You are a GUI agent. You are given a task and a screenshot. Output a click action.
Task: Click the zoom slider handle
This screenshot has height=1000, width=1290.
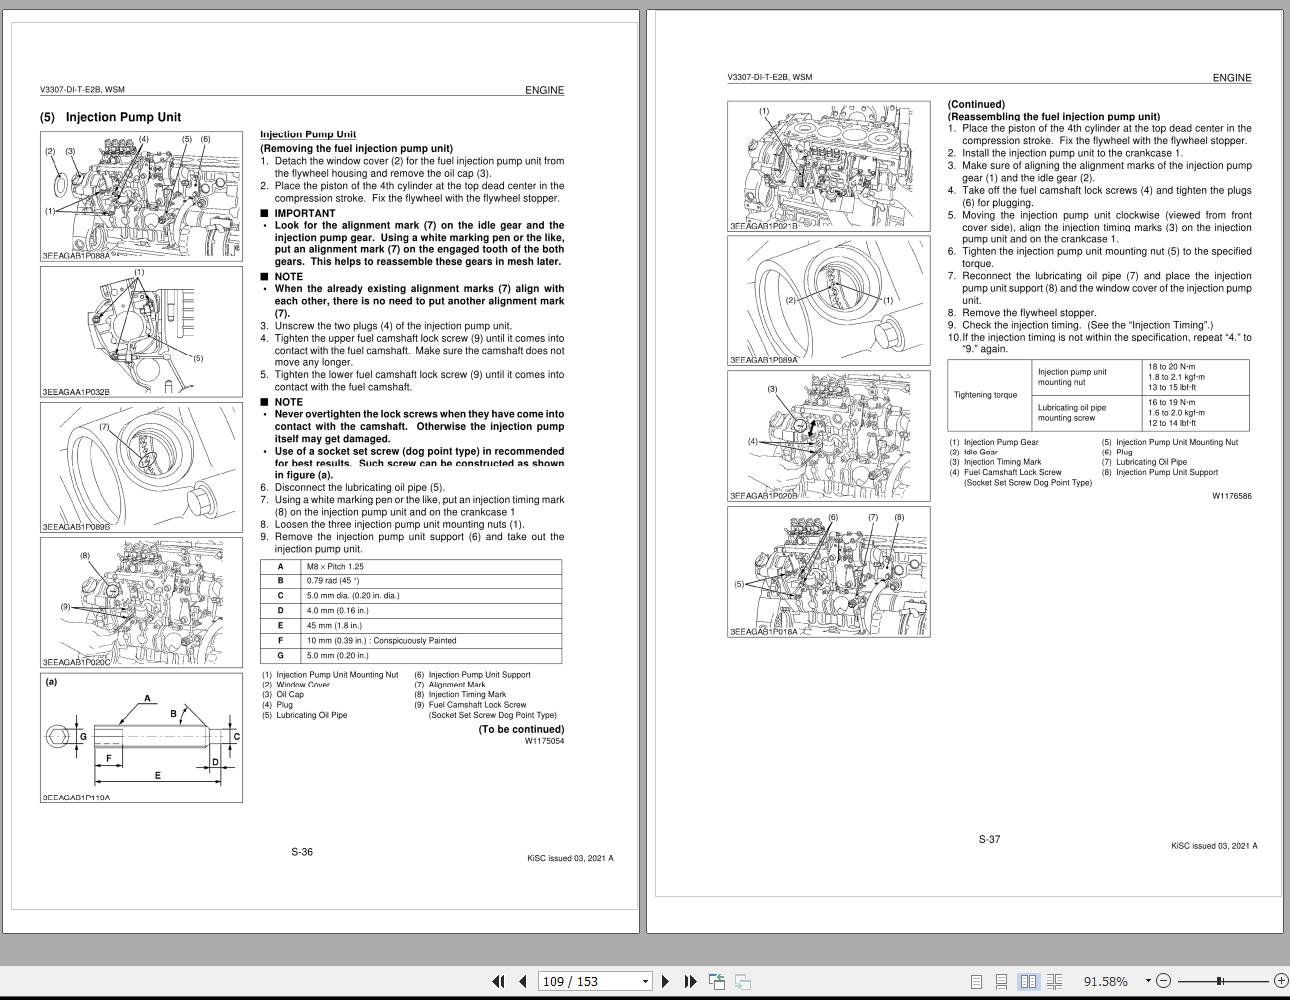pyautogui.click(x=1221, y=981)
